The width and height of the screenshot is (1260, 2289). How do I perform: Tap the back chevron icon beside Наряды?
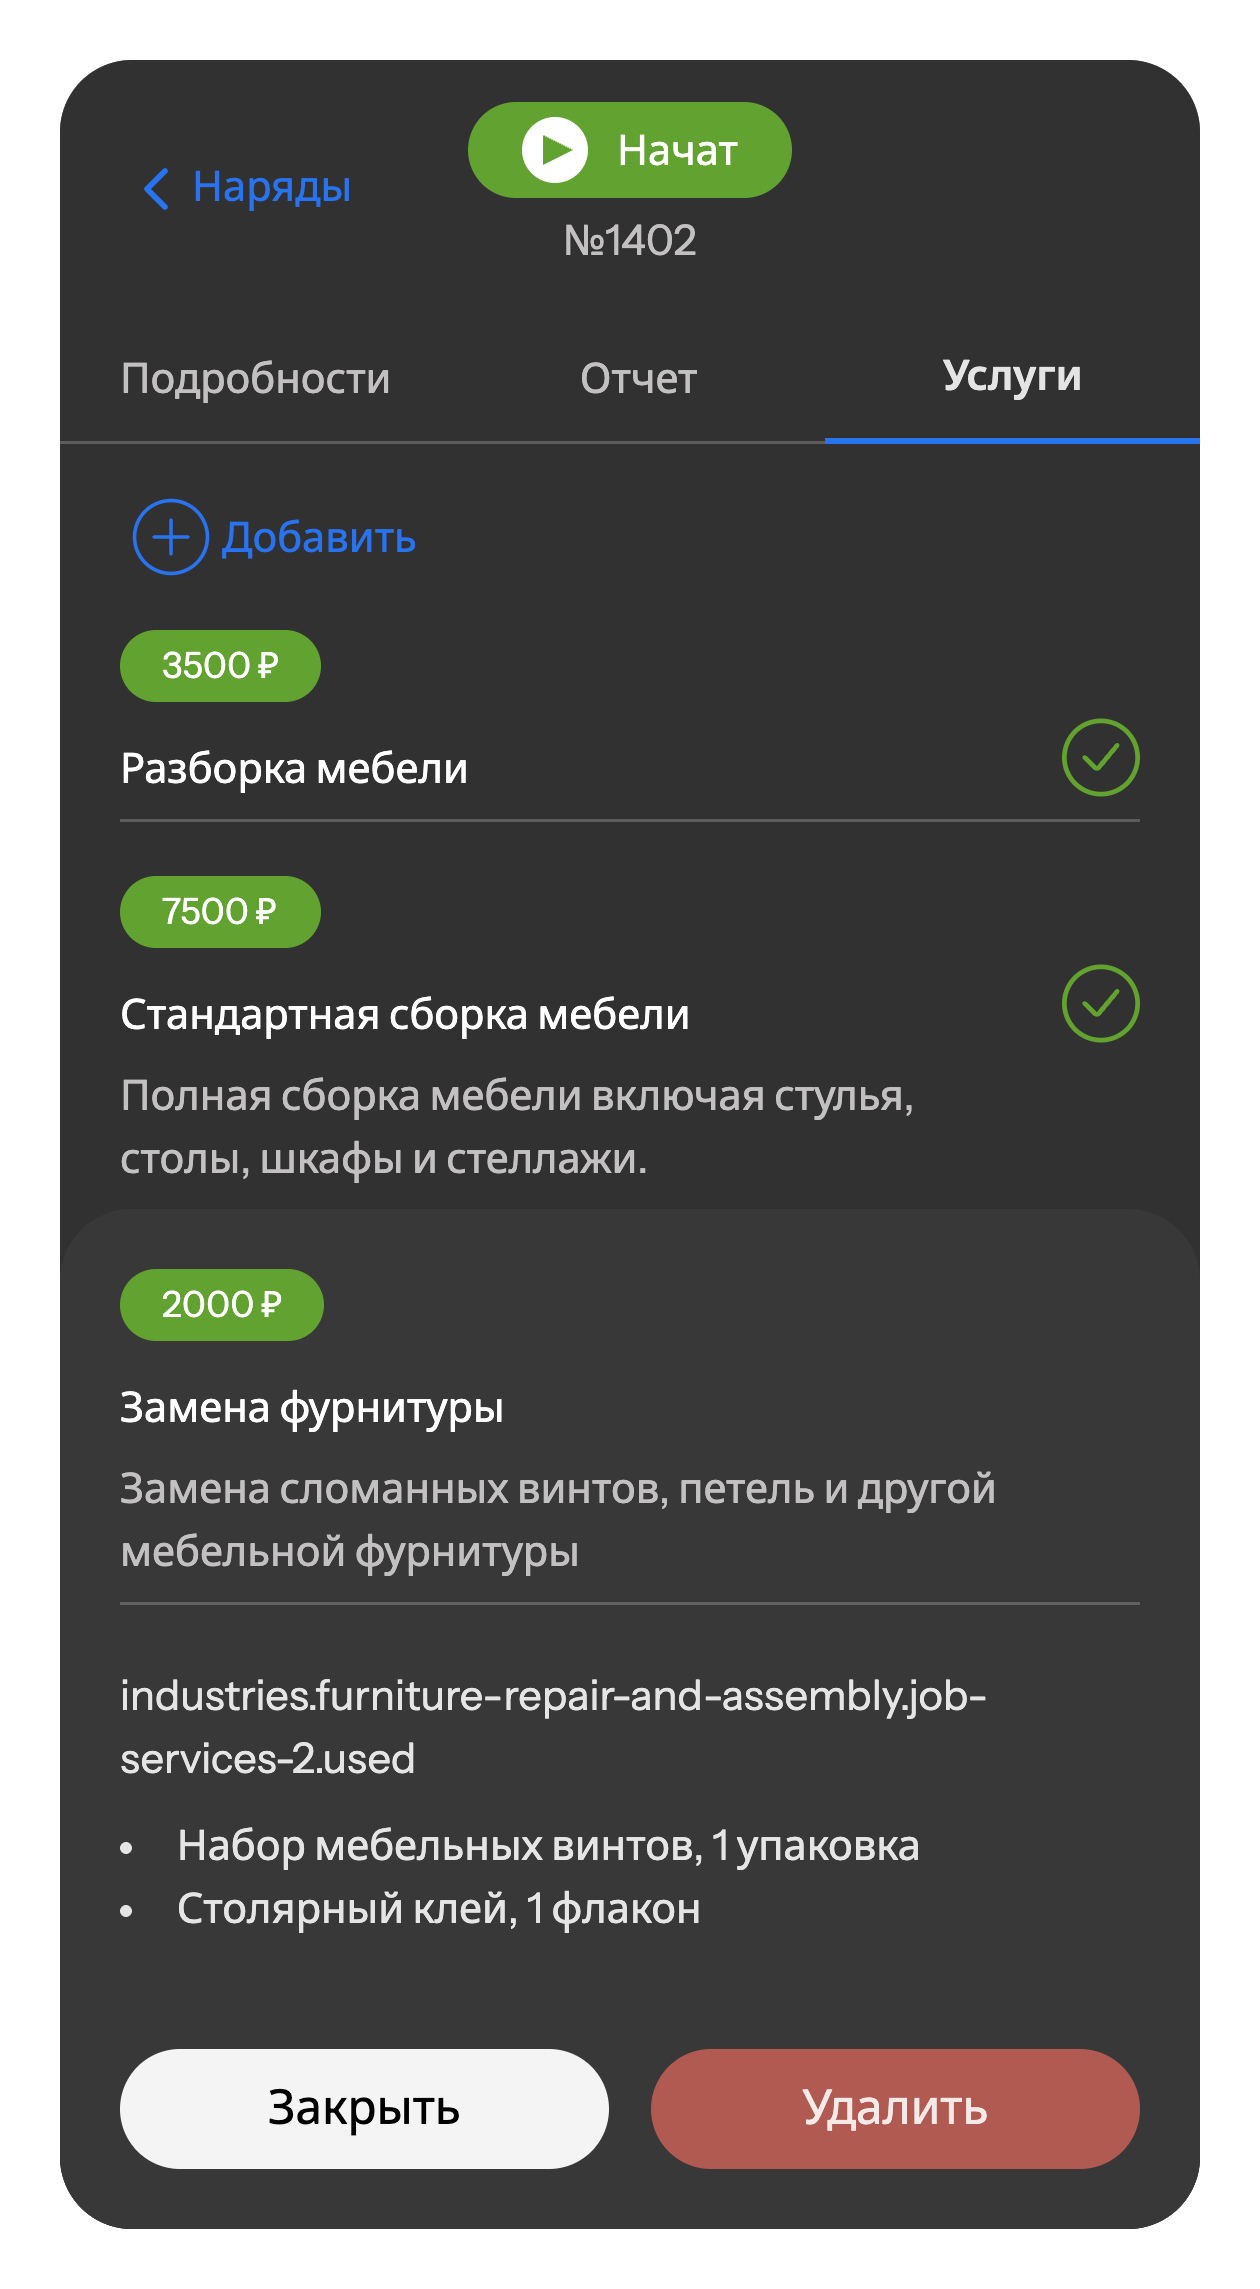click(x=156, y=188)
